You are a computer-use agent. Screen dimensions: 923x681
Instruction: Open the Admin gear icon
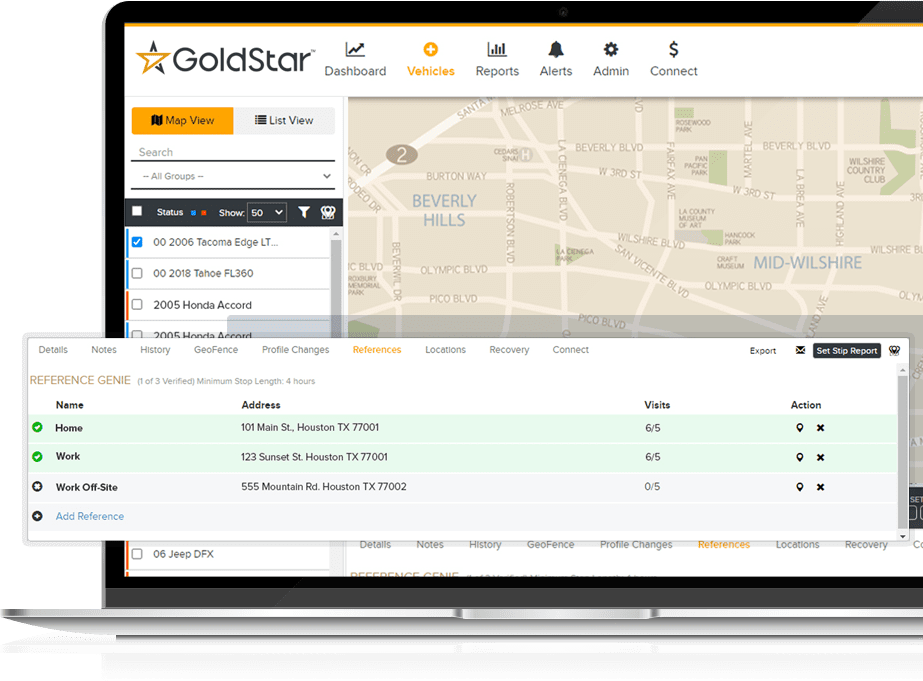coord(611,49)
